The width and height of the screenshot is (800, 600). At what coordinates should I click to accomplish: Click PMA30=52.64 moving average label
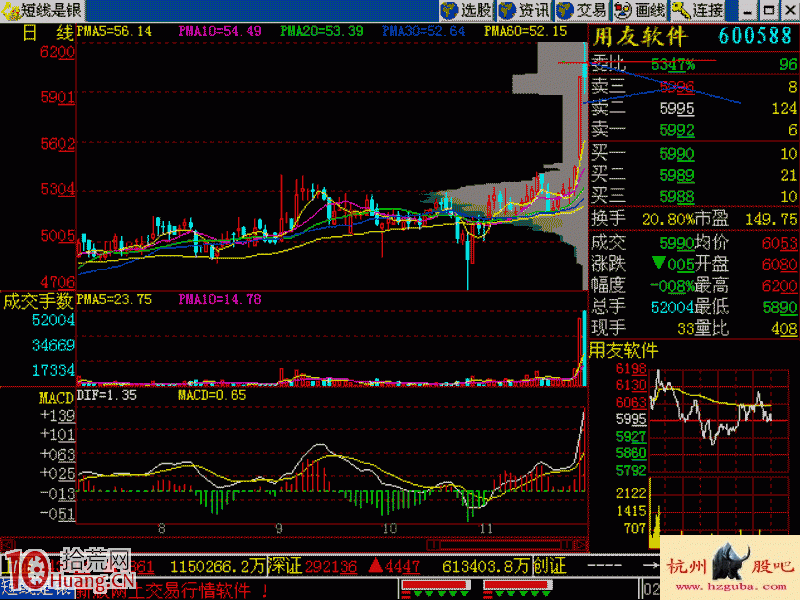pos(424,32)
